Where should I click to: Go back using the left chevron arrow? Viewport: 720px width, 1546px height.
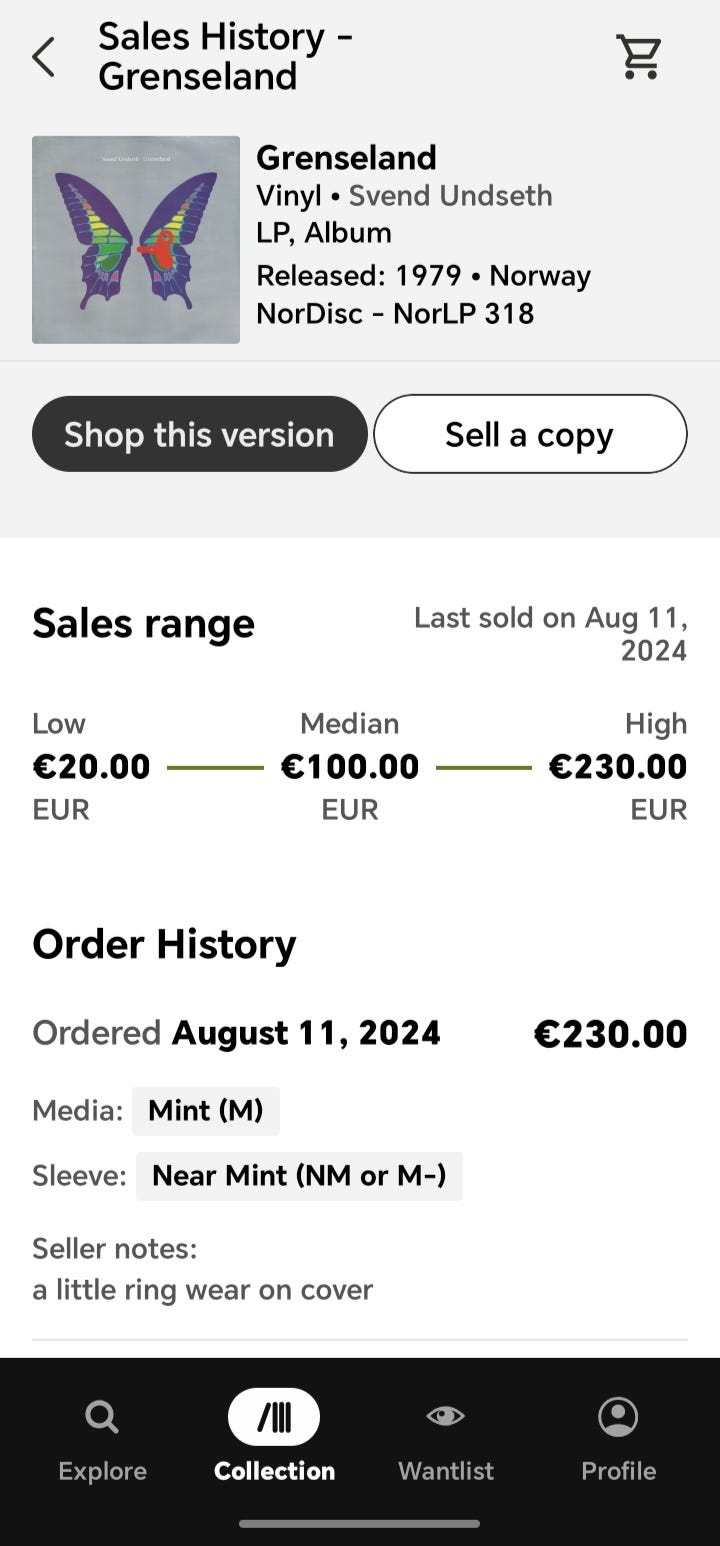coord(43,57)
